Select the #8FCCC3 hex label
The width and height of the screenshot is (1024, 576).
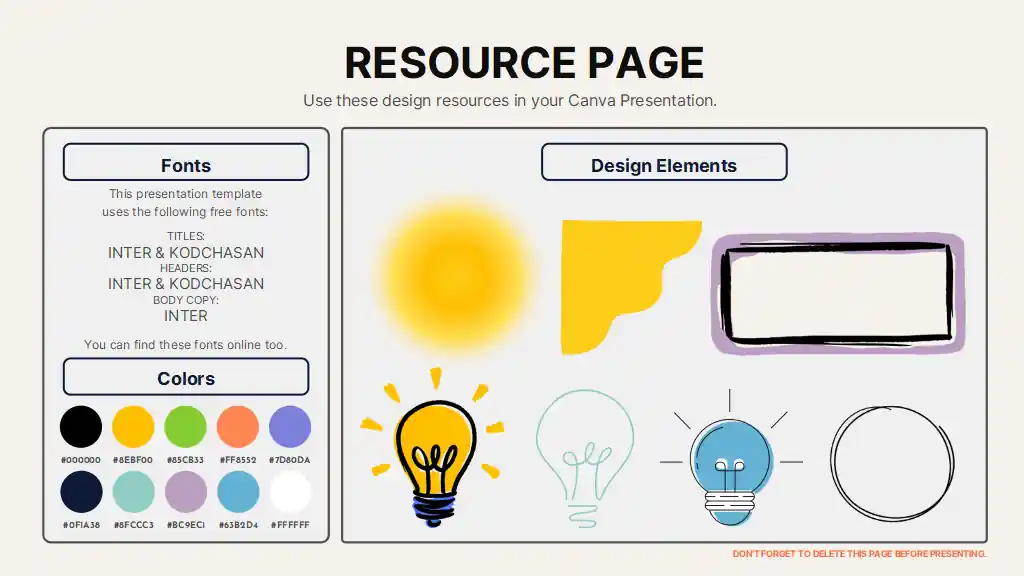tap(133, 525)
